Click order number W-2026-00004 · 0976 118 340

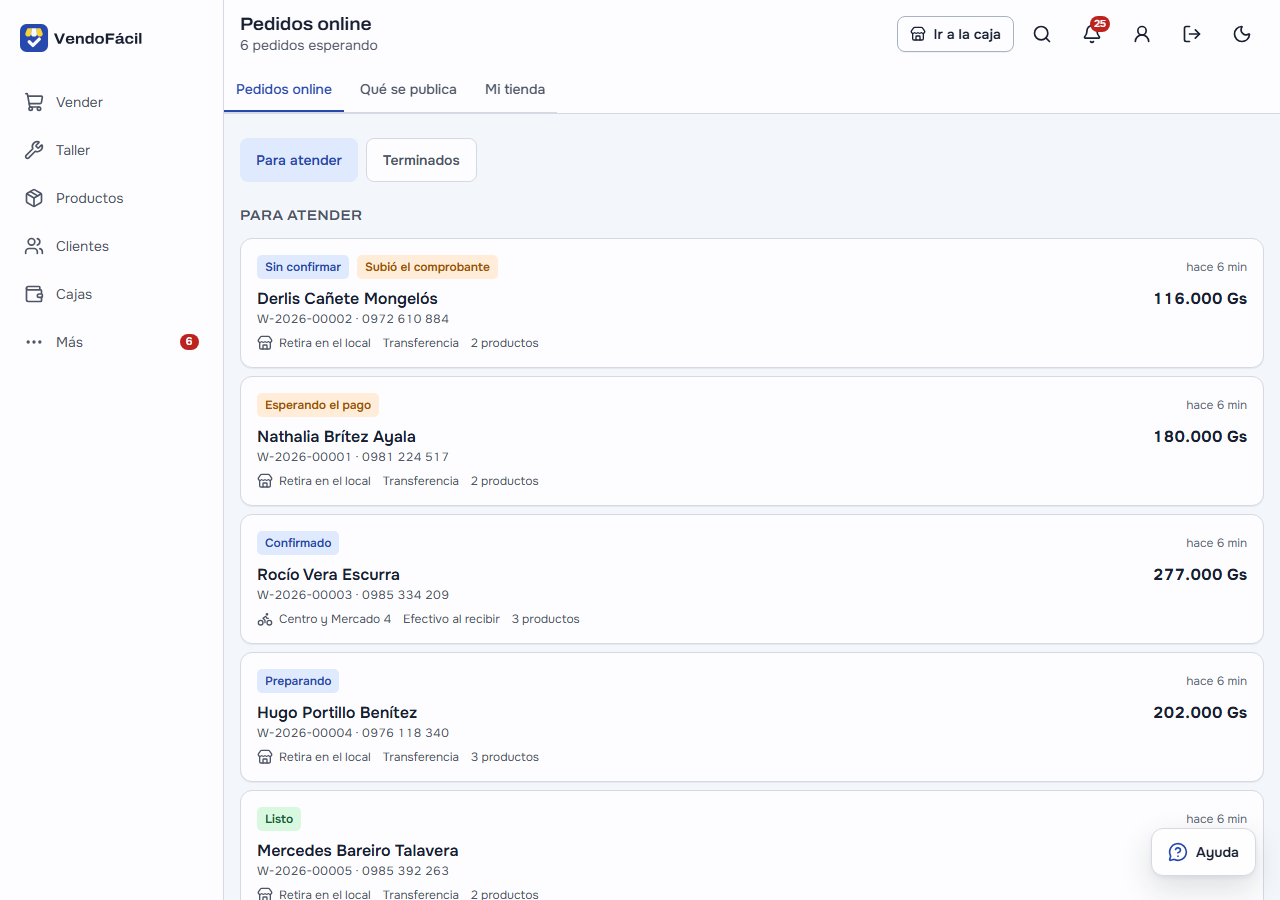click(353, 733)
